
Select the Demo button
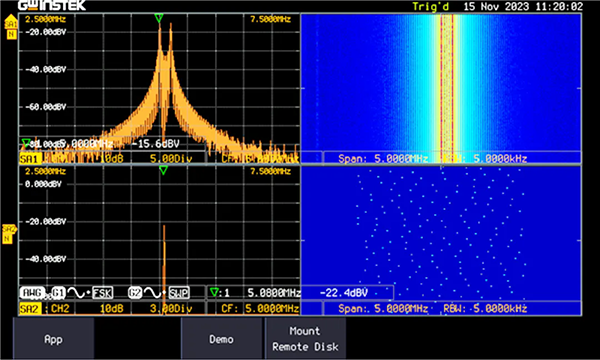pyautogui.click(x=221, y=339)
